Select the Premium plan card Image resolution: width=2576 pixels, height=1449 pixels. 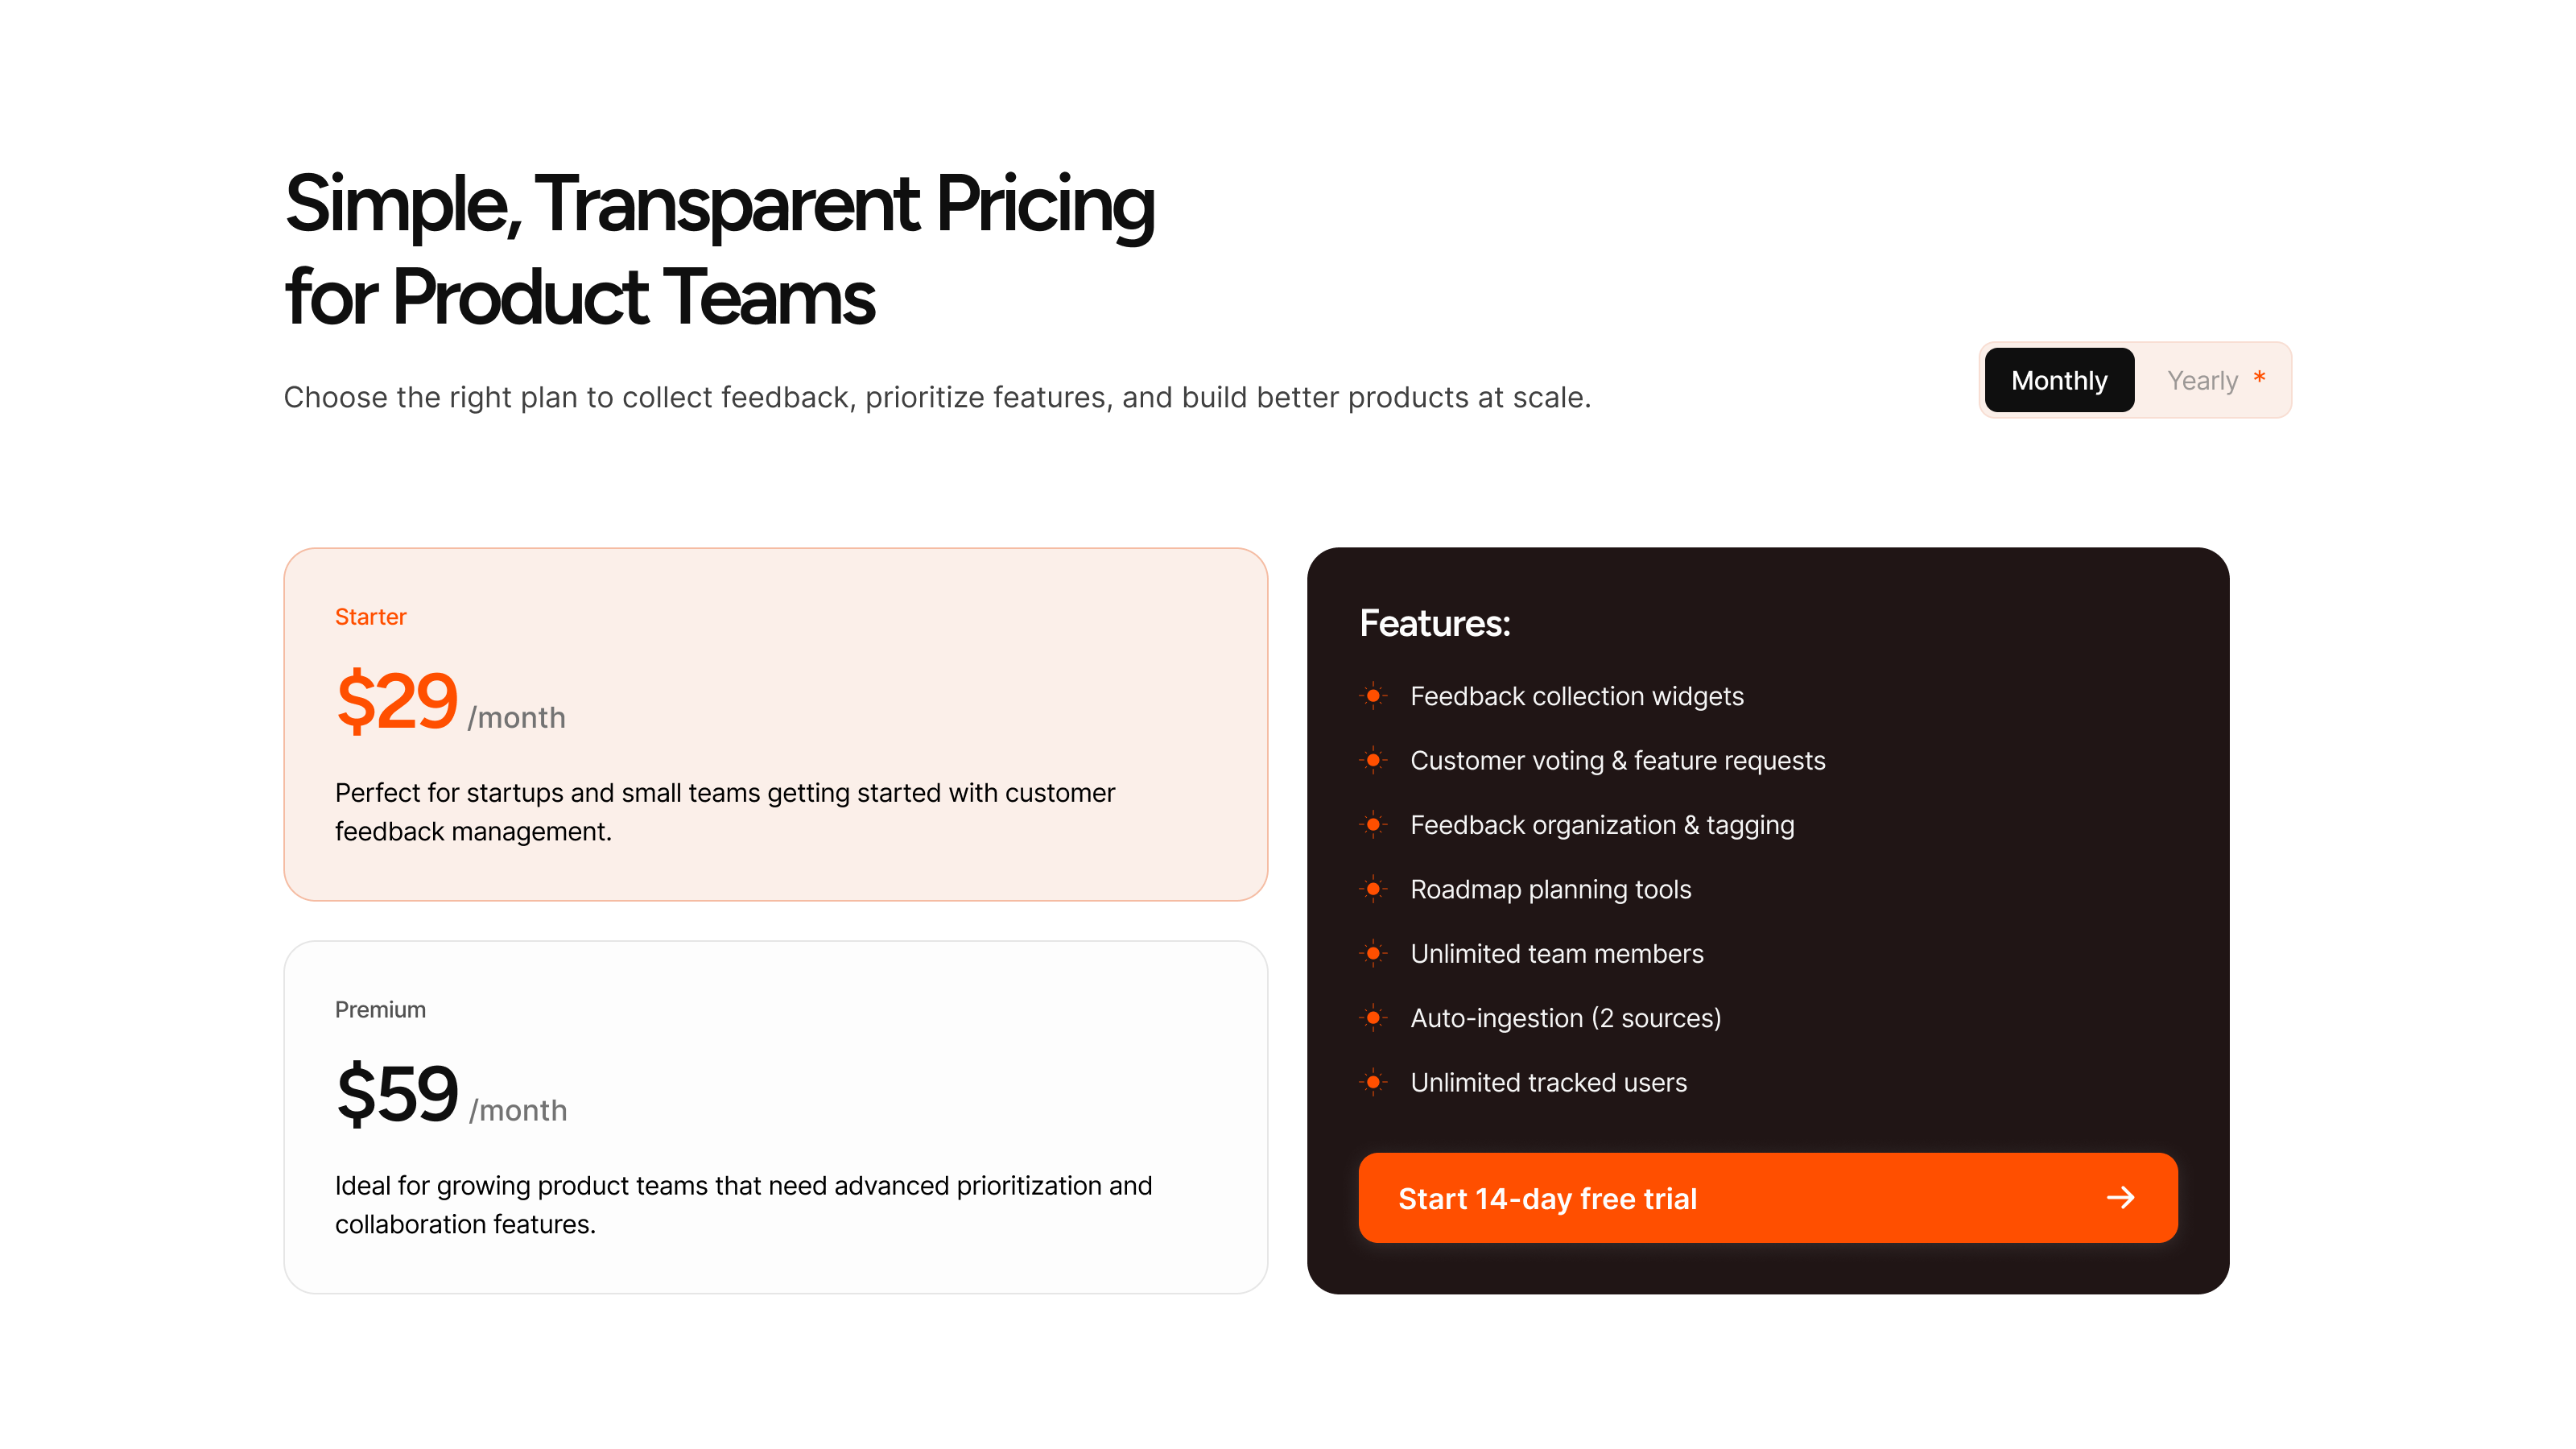tap(775, 1117)
